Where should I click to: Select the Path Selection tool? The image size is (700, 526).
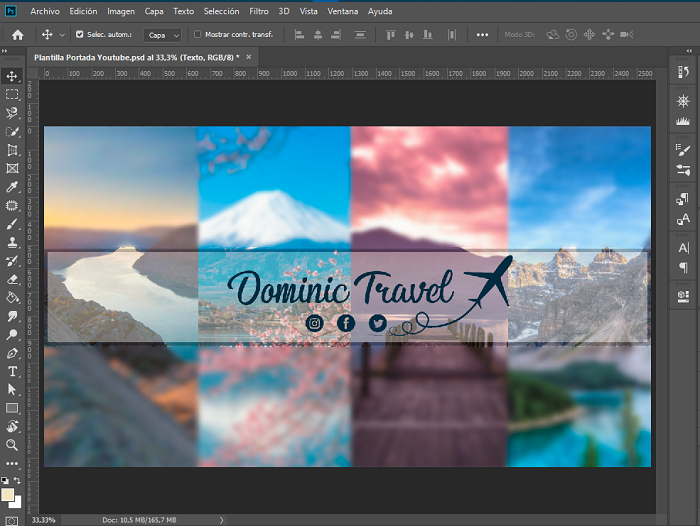(12, 390)
